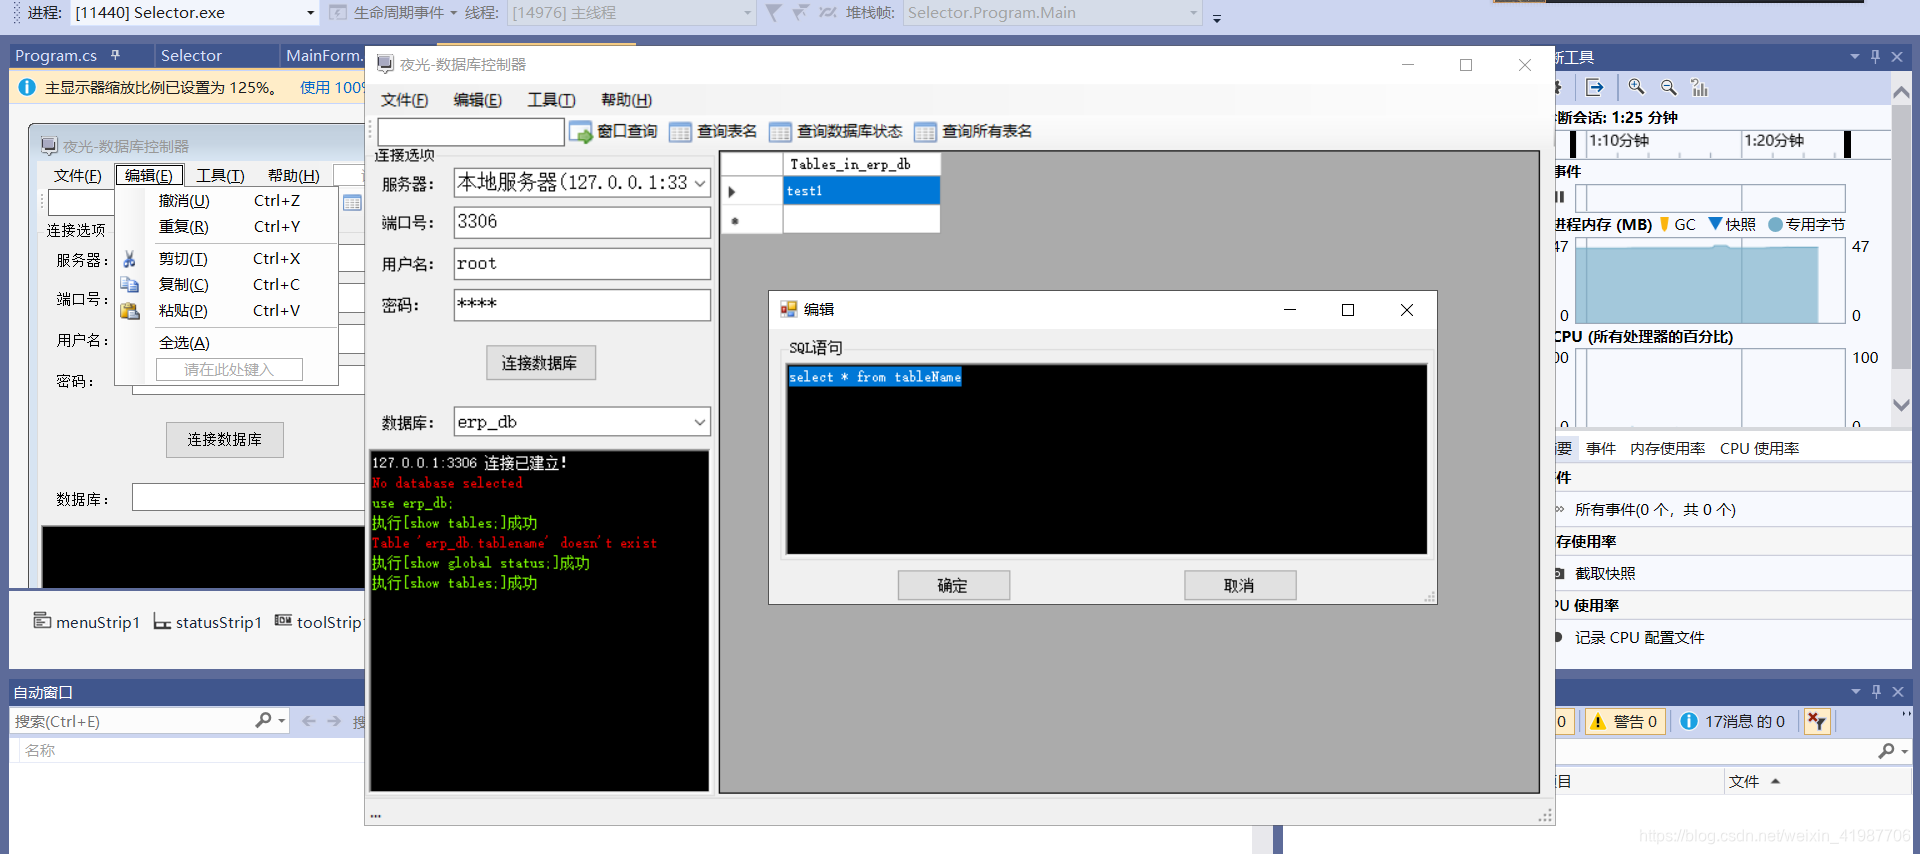Switch to the Program.cs tab
This screenshot has width=1920, height=854.
point(56,56)
